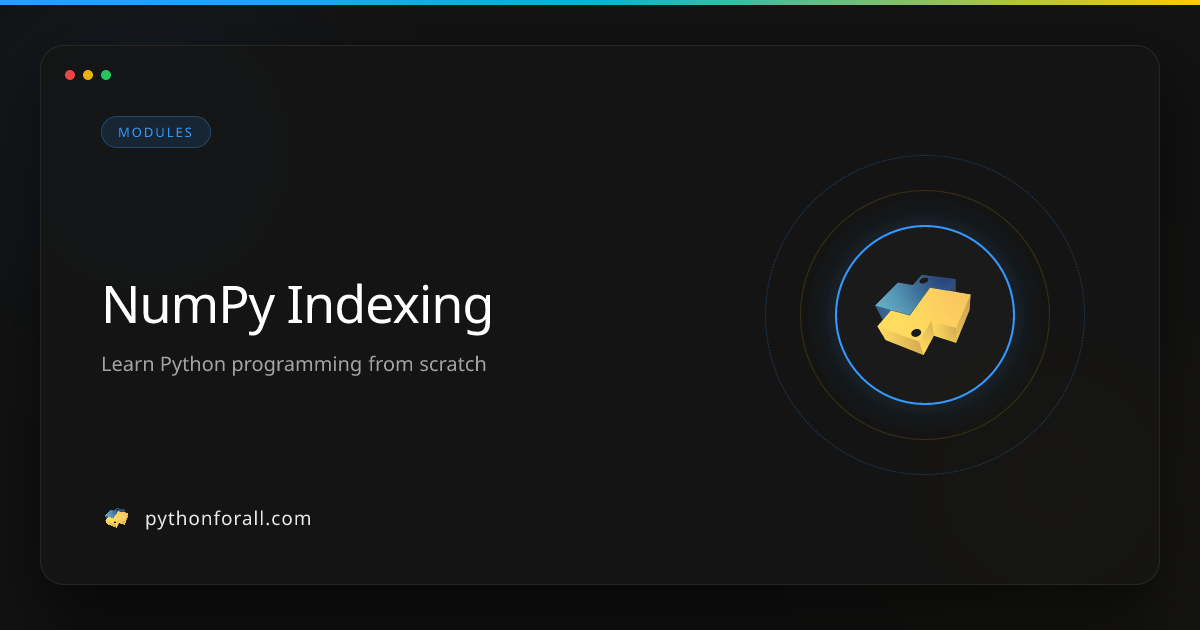Screen dimensions: 1200x630
Task: Click the 'NumPy Indexing' title
Action: click(x=297, y=306)
